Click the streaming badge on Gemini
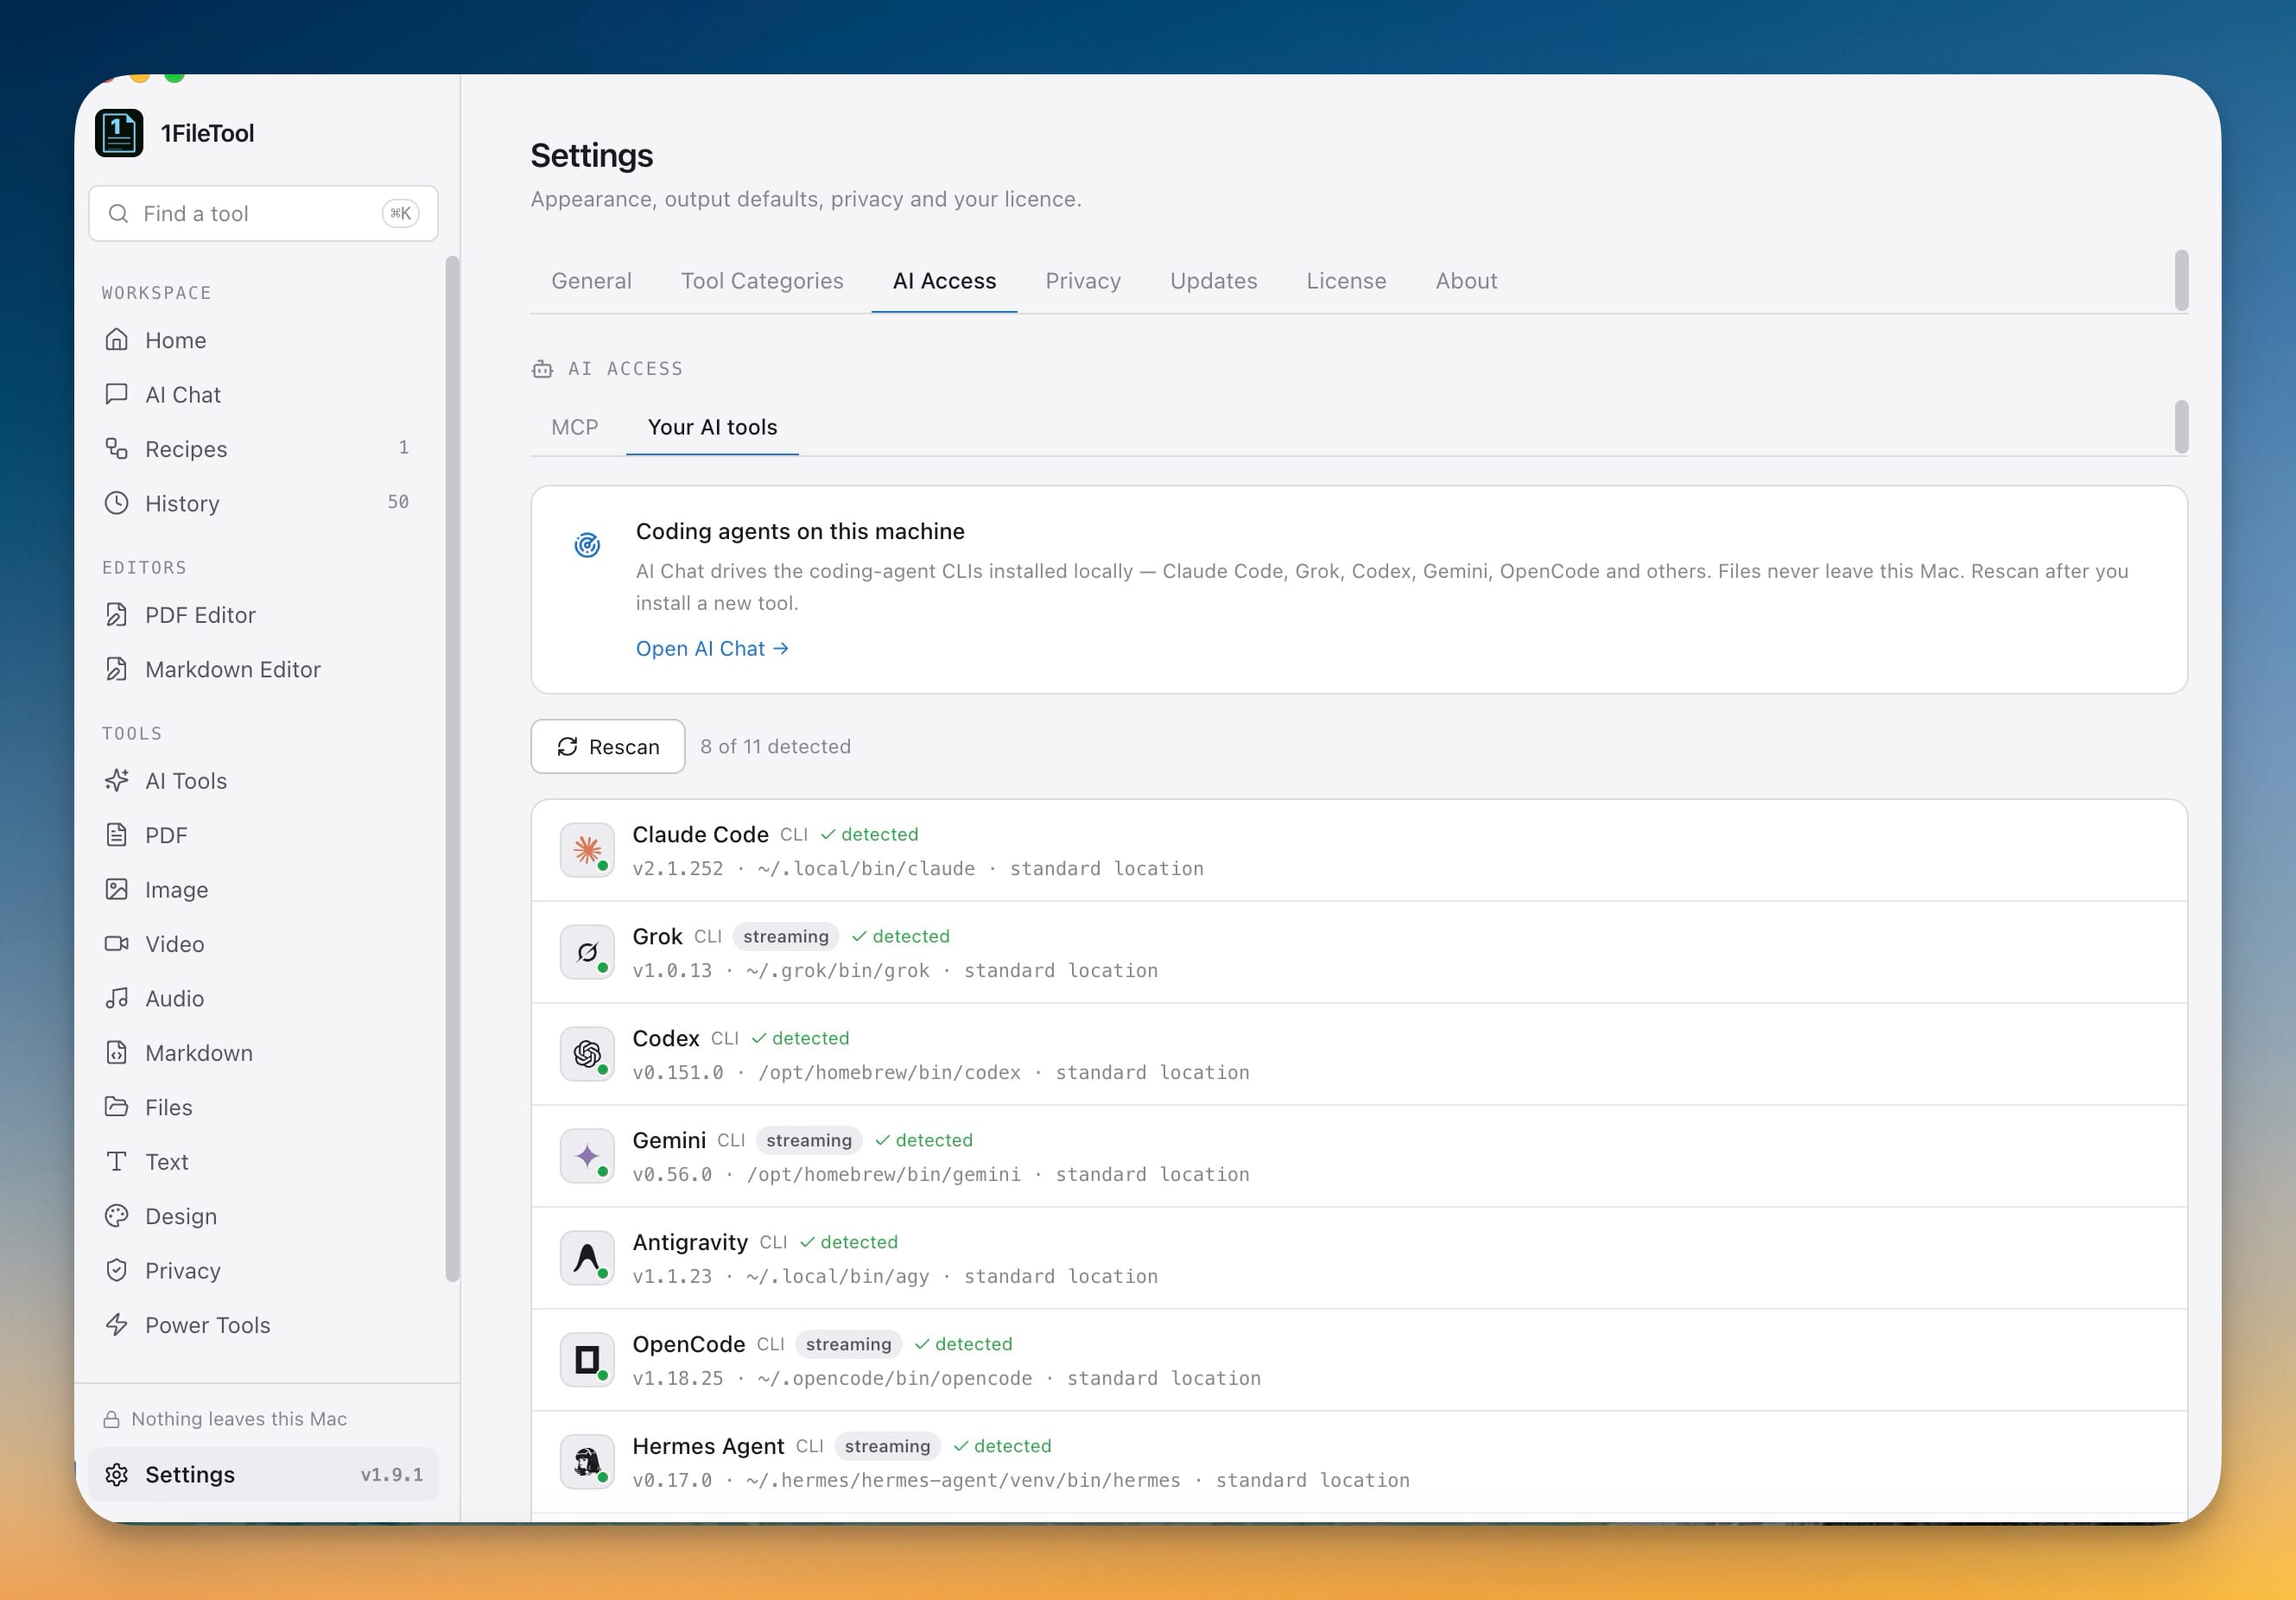 coord(809,1140)
